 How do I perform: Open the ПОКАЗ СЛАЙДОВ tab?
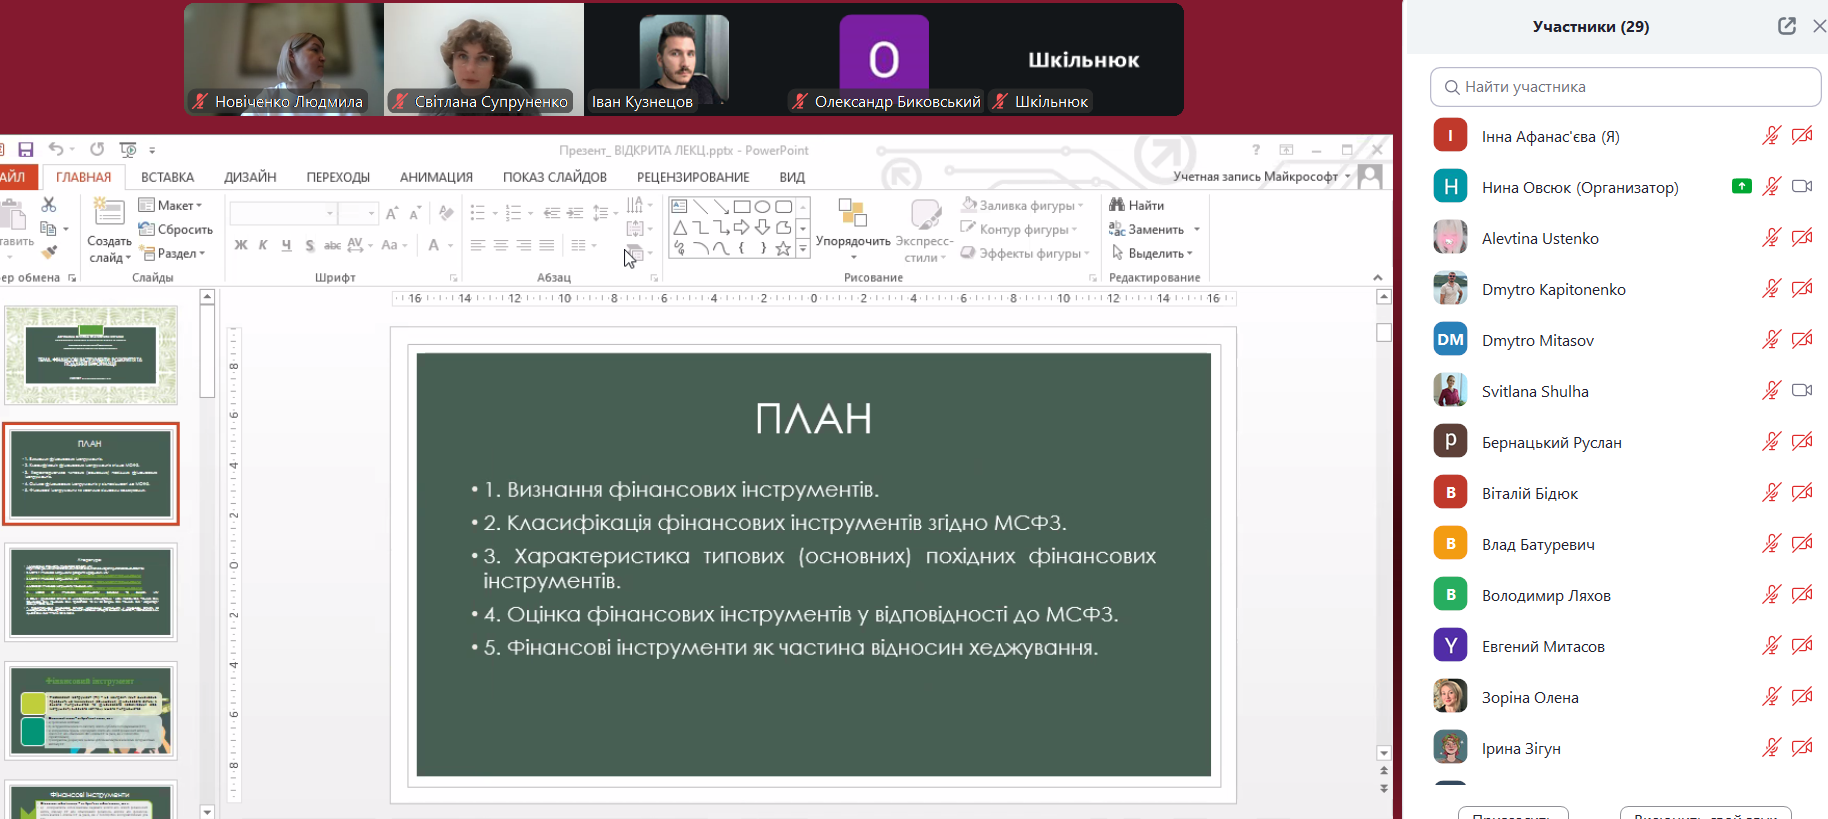[x=554, y=177]
